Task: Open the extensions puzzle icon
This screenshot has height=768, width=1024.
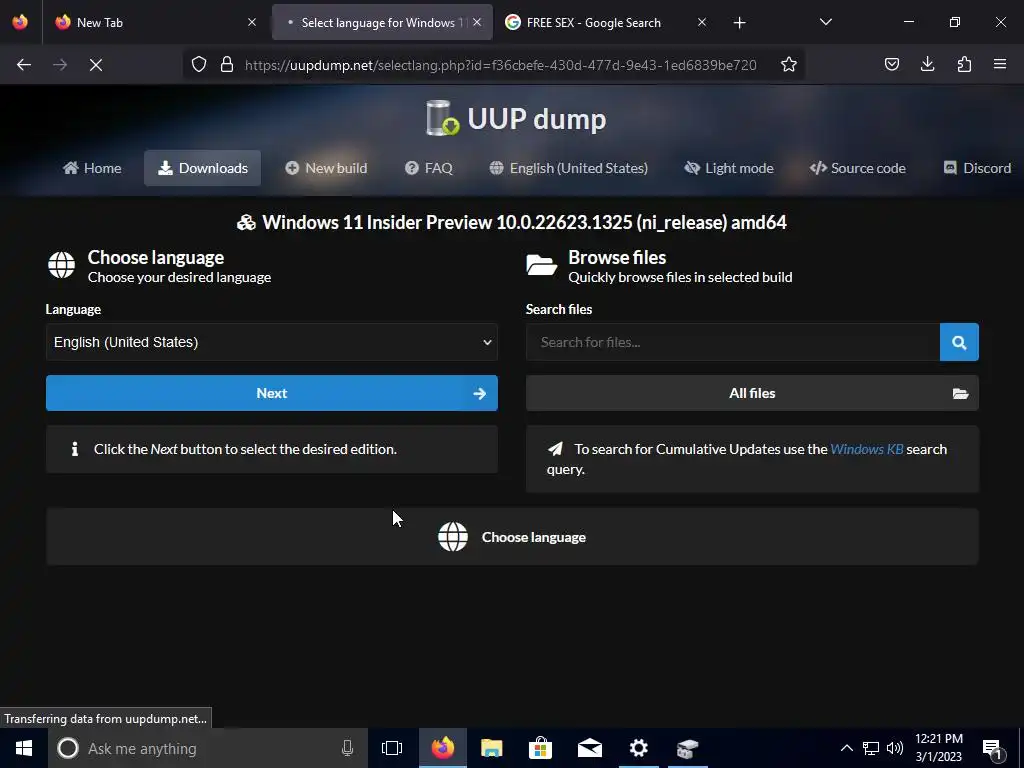Action: point(964,64)
